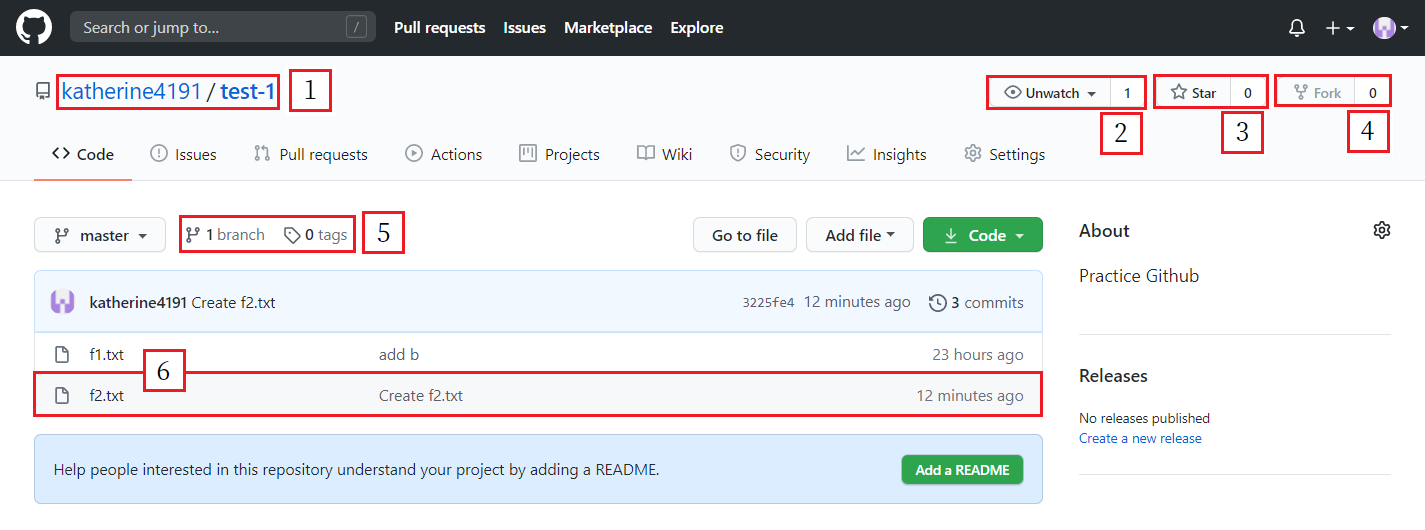View the stargazers count next to Star

coord(1248,93)
